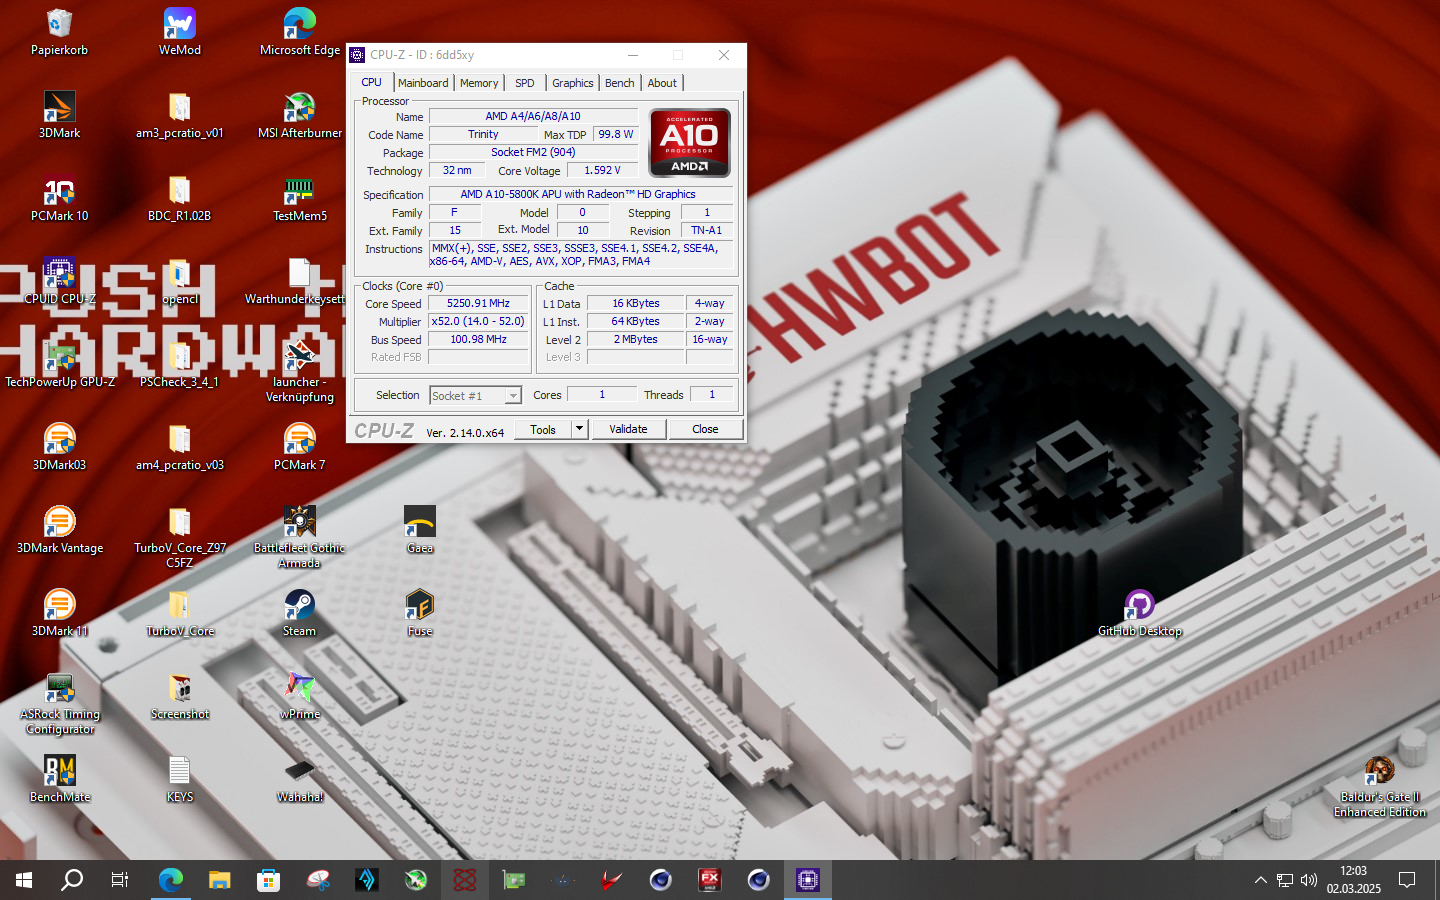
Task: Select the PCMark 7 shortcut
Action: [x=300, y=447]
